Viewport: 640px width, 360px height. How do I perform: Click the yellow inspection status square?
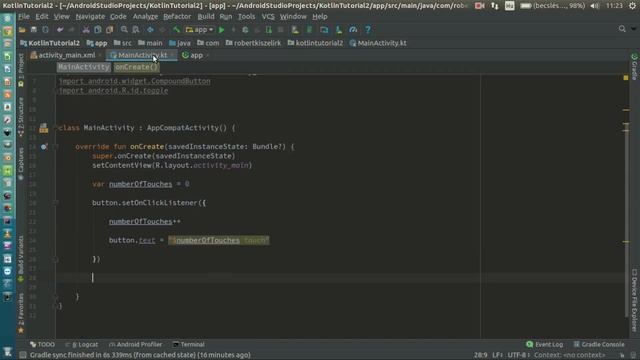click(626, 78)
